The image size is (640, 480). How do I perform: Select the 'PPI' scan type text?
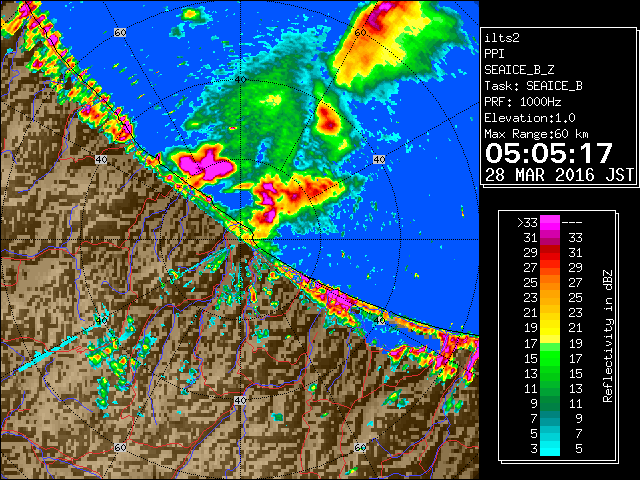494,54
